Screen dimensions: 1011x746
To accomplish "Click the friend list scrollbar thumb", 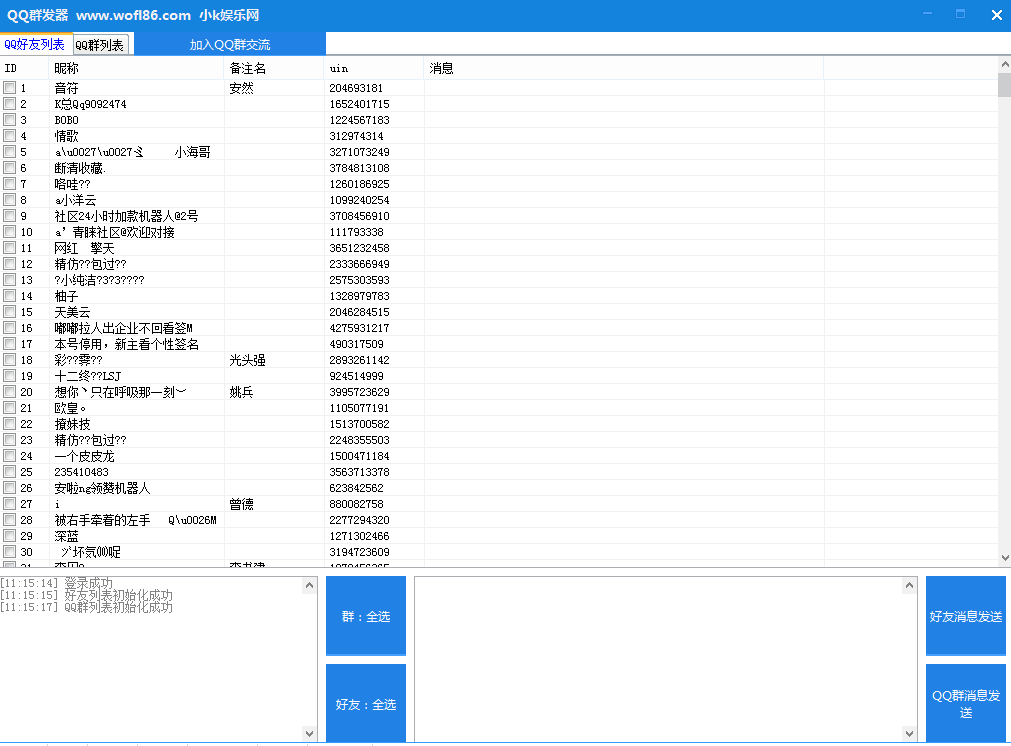I will (x=1005, y=84).
